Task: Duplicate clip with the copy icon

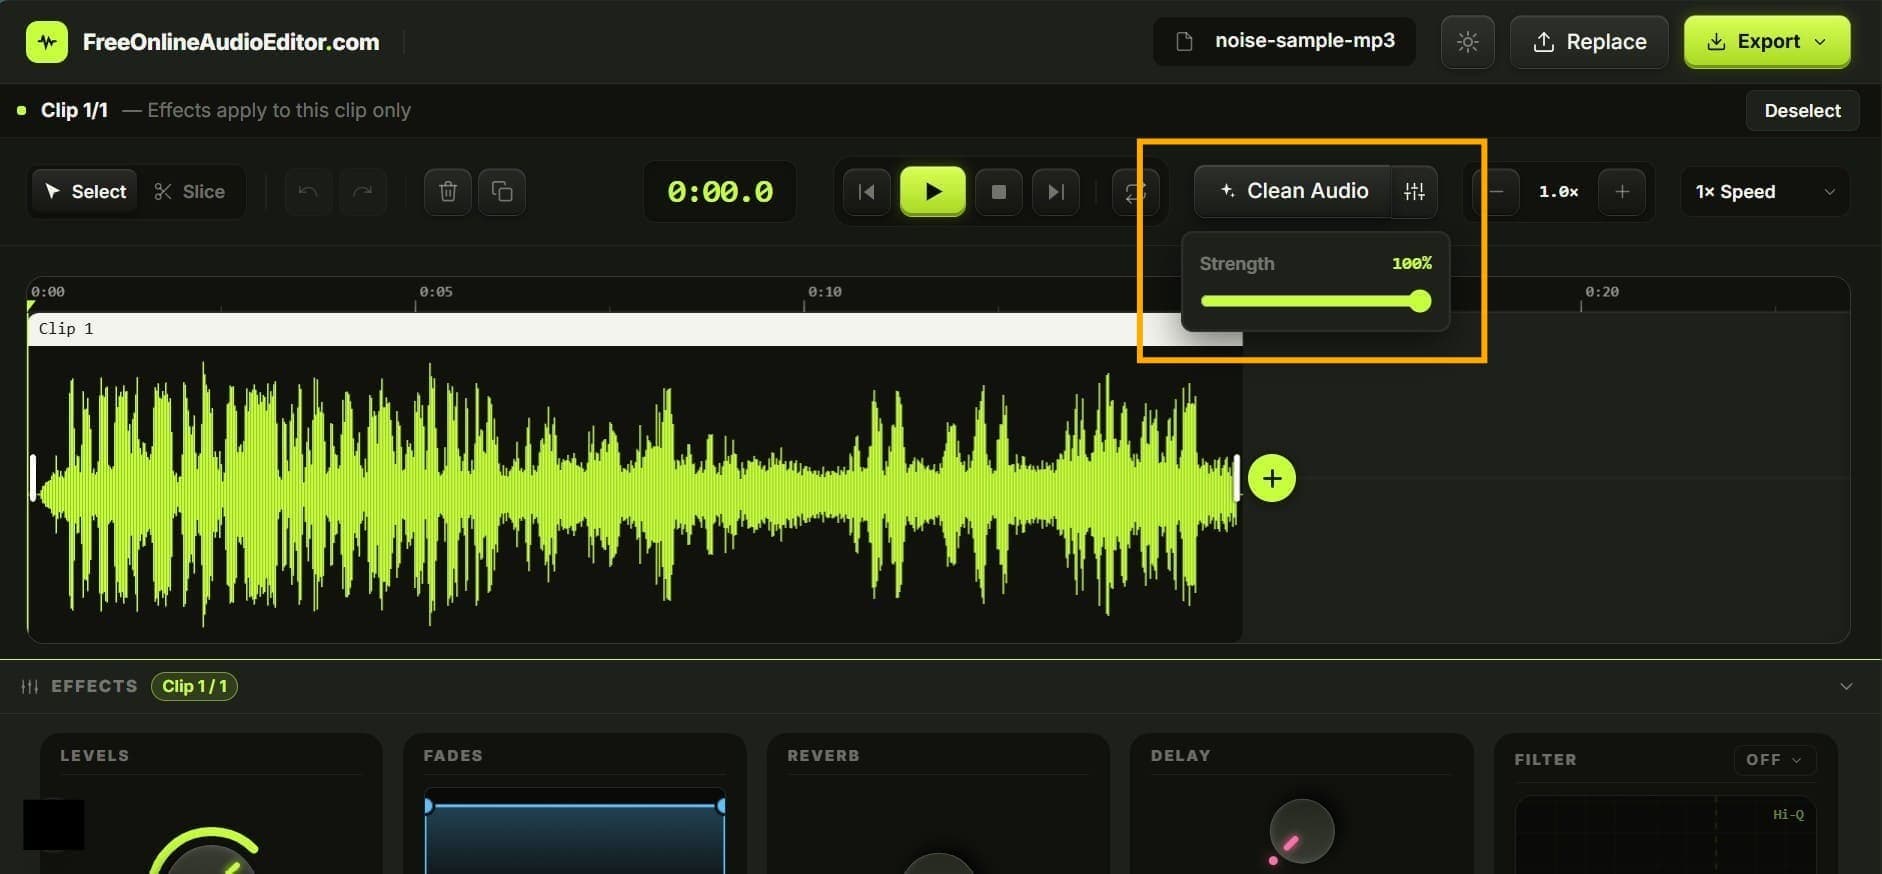Action: (x=502, y=191)
